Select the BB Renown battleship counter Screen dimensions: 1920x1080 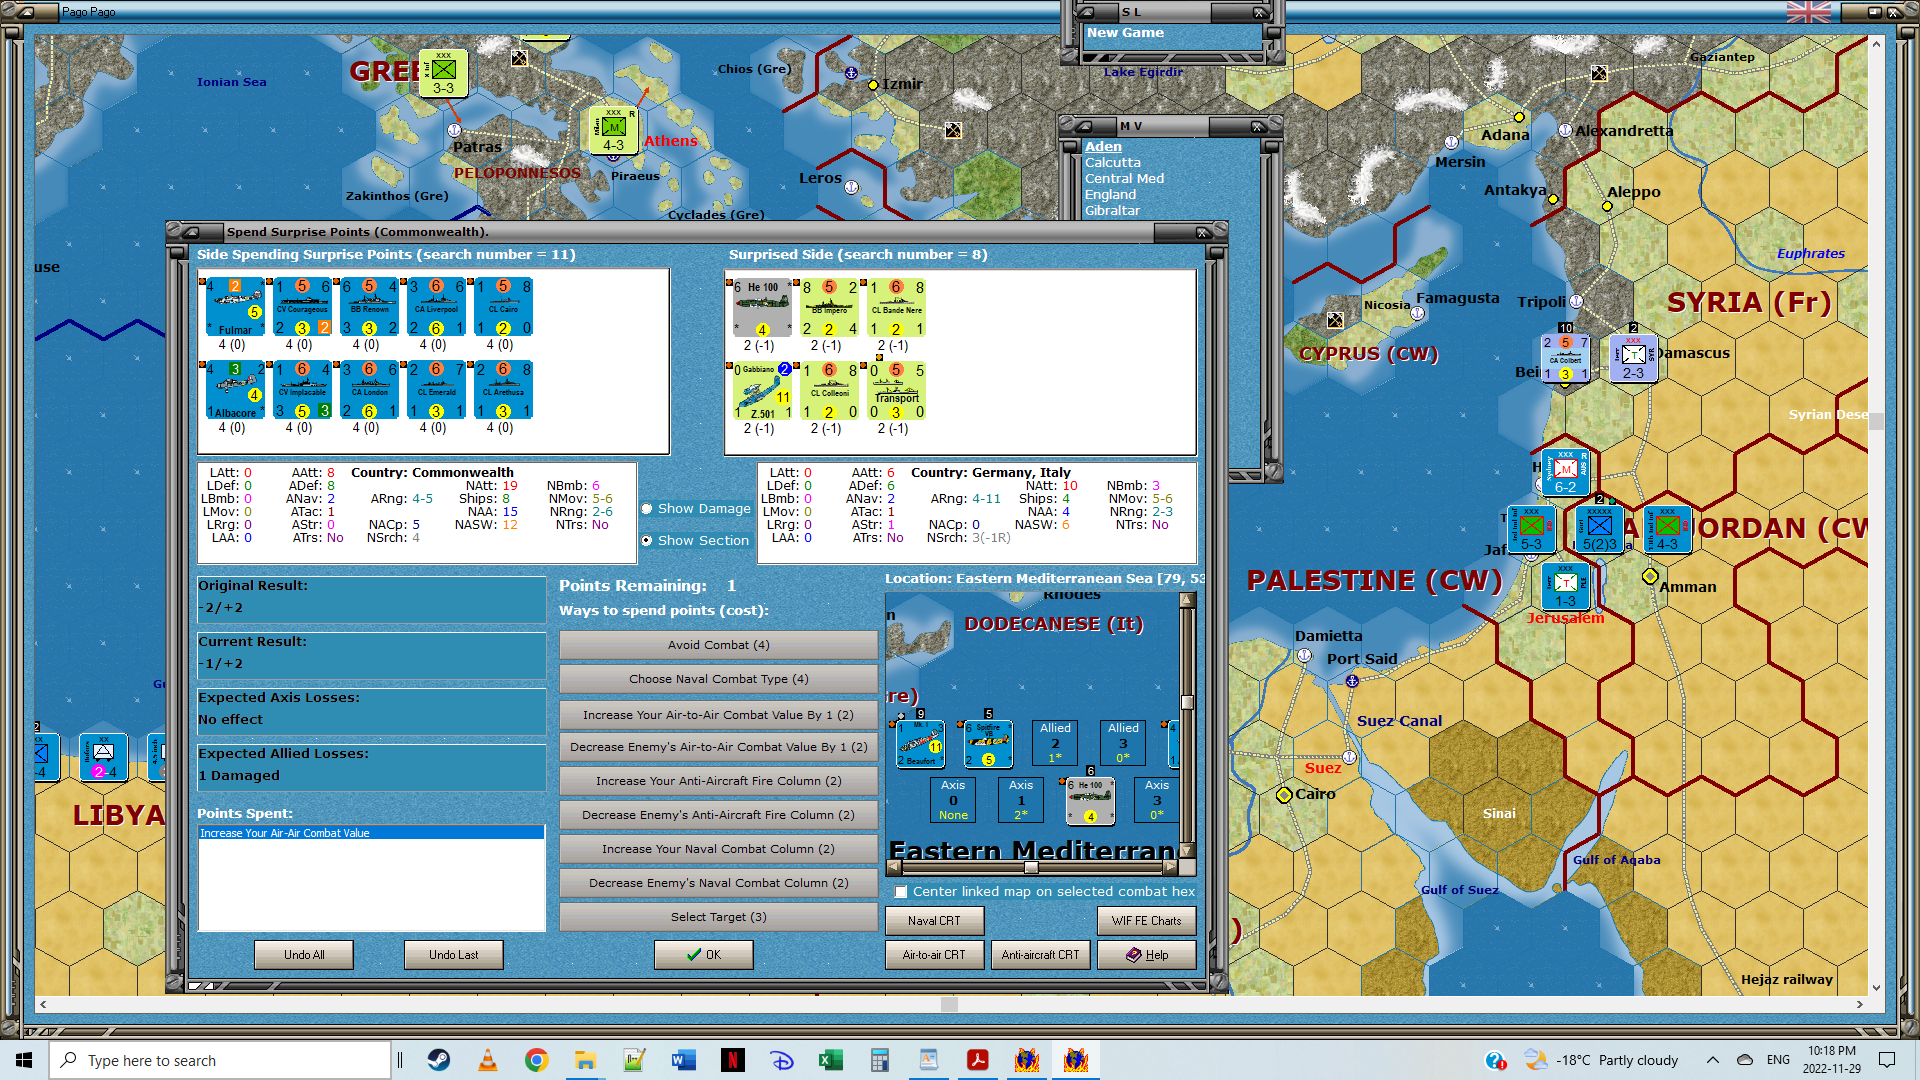[369, 307]
